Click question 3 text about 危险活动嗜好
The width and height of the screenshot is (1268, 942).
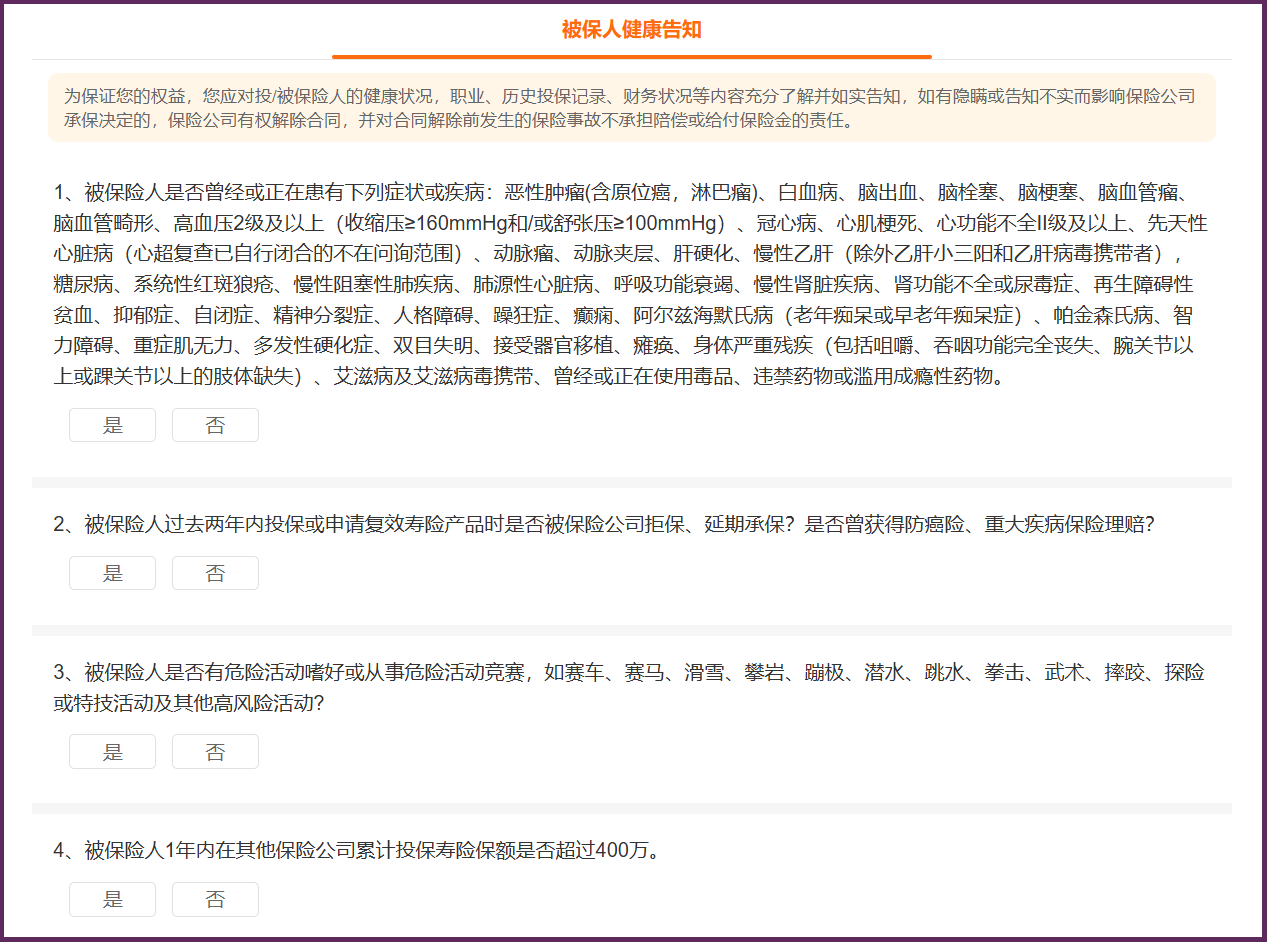[x=628, y=687]
